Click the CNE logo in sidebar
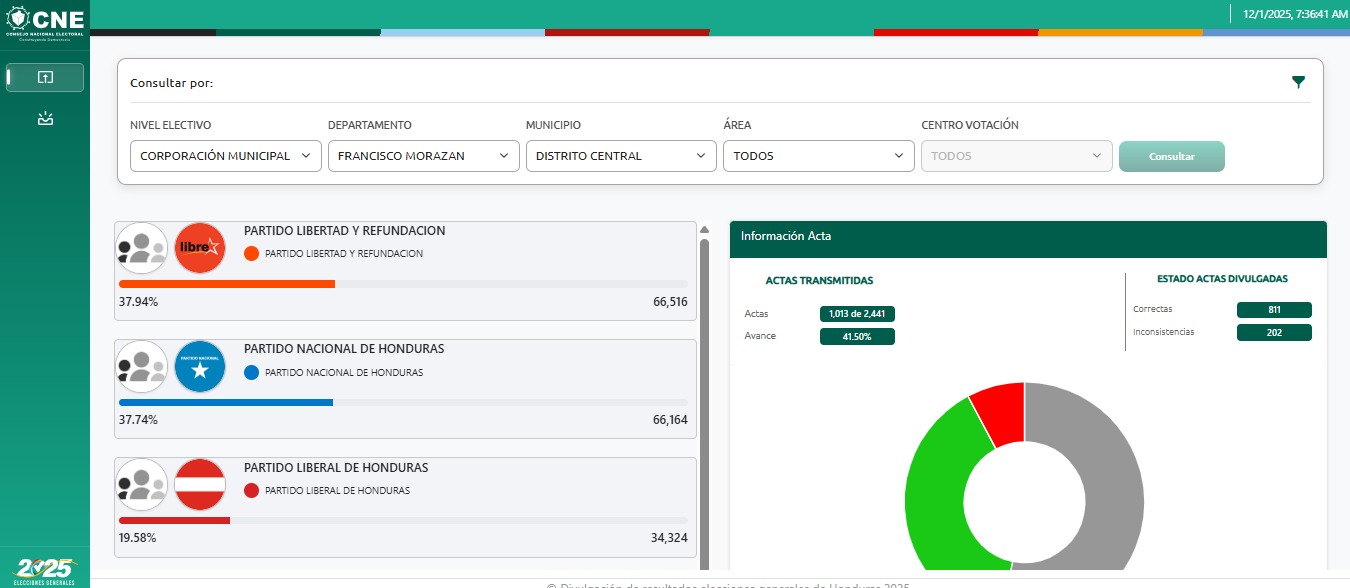 pos(45,22)
